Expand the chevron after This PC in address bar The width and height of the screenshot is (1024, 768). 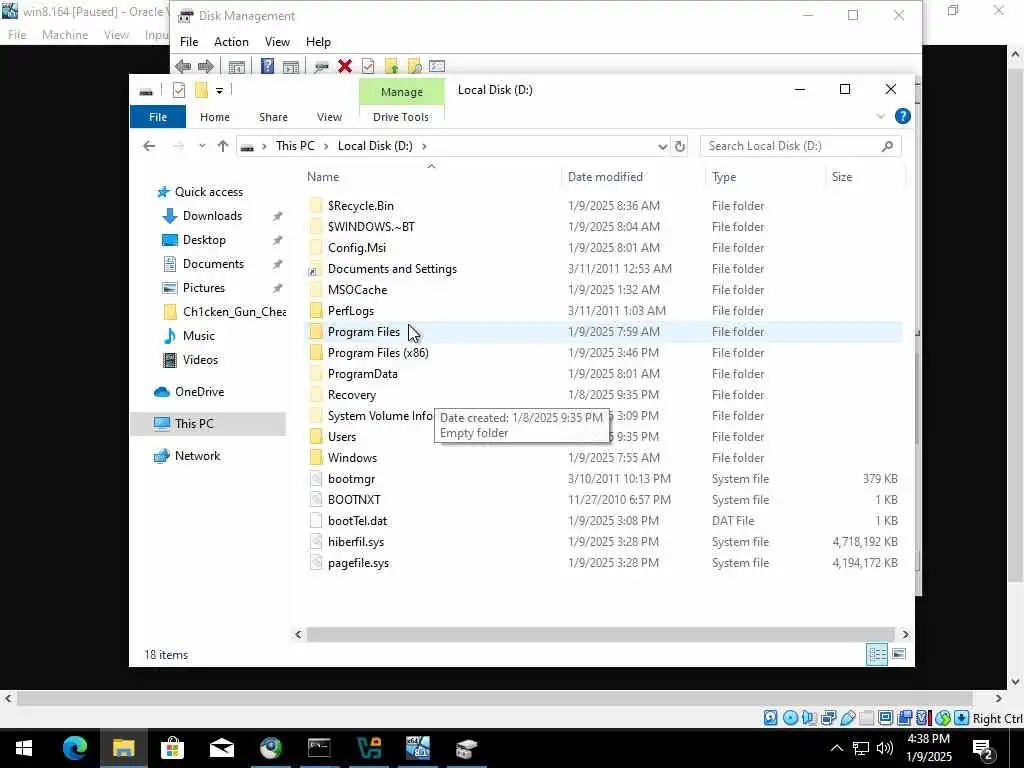[x=326, y=146]
